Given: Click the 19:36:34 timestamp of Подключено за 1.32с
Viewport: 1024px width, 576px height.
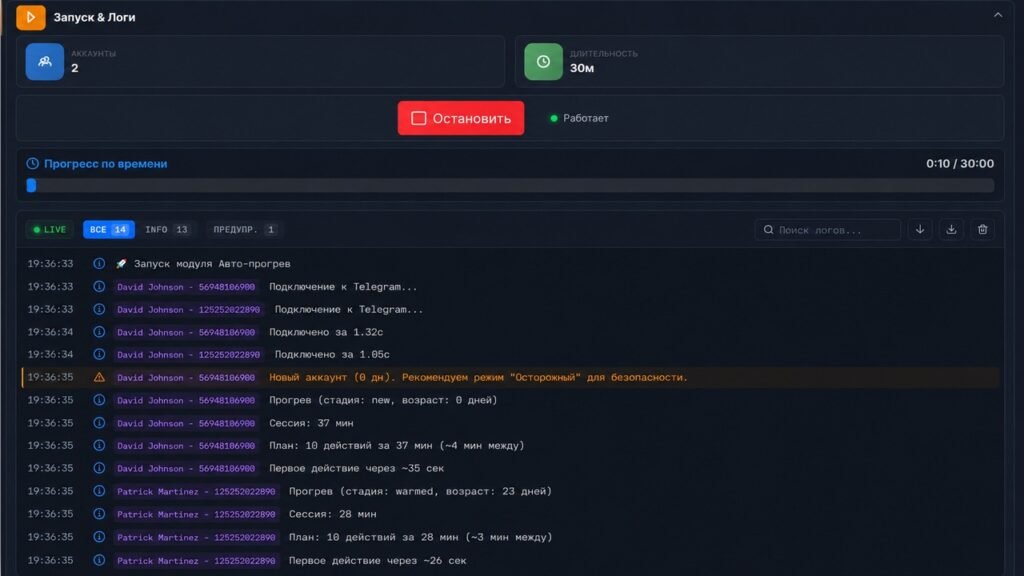Looking at the screenshot, I should (50, 332).
